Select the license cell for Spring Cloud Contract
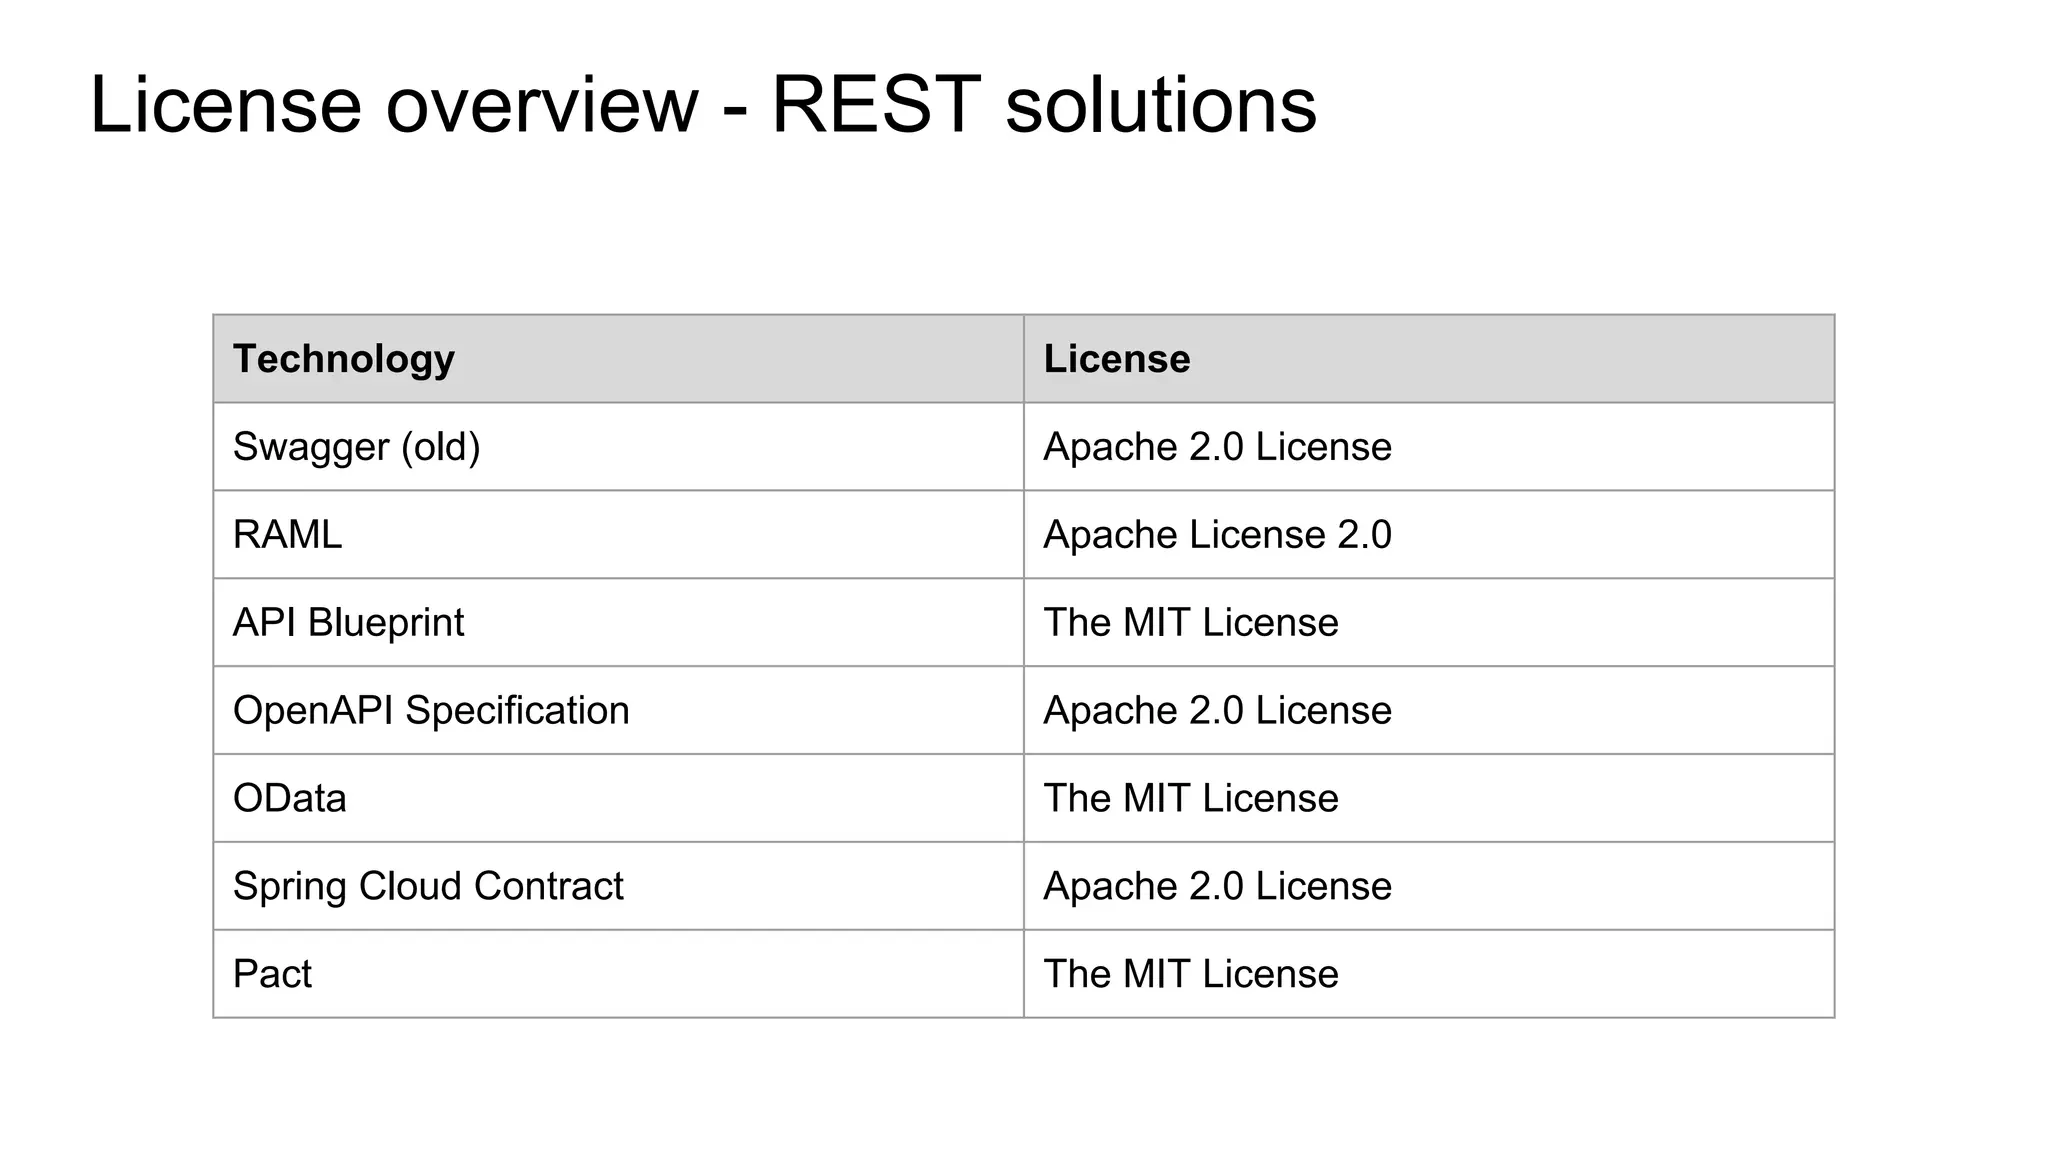Screen dimensions: 2048x1152 (x=1217, y=886)
